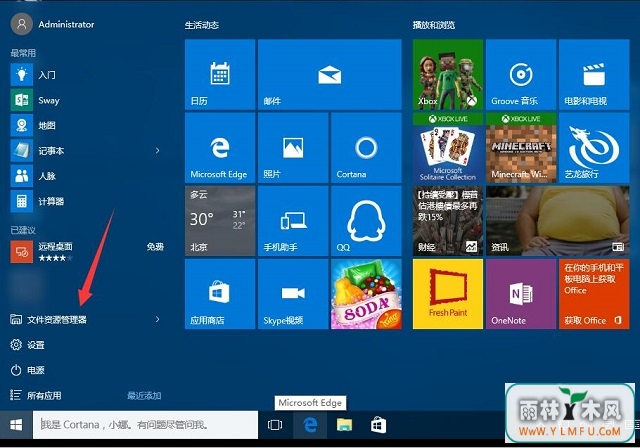
Task: Launch the Candy Crush Soda tile
Action: [366, 294]
